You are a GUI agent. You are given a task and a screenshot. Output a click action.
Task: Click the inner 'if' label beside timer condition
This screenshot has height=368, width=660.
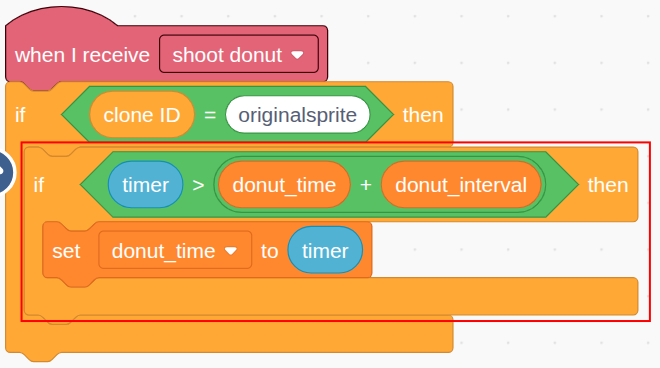39,185
